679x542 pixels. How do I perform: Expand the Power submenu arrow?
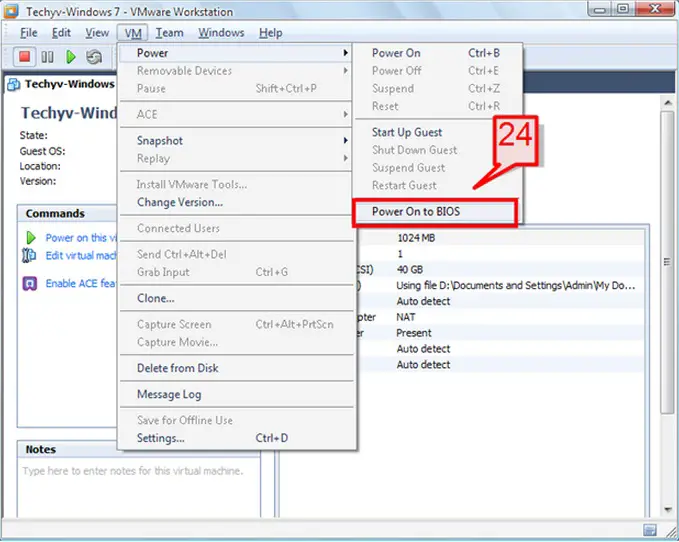pos(346,53)
